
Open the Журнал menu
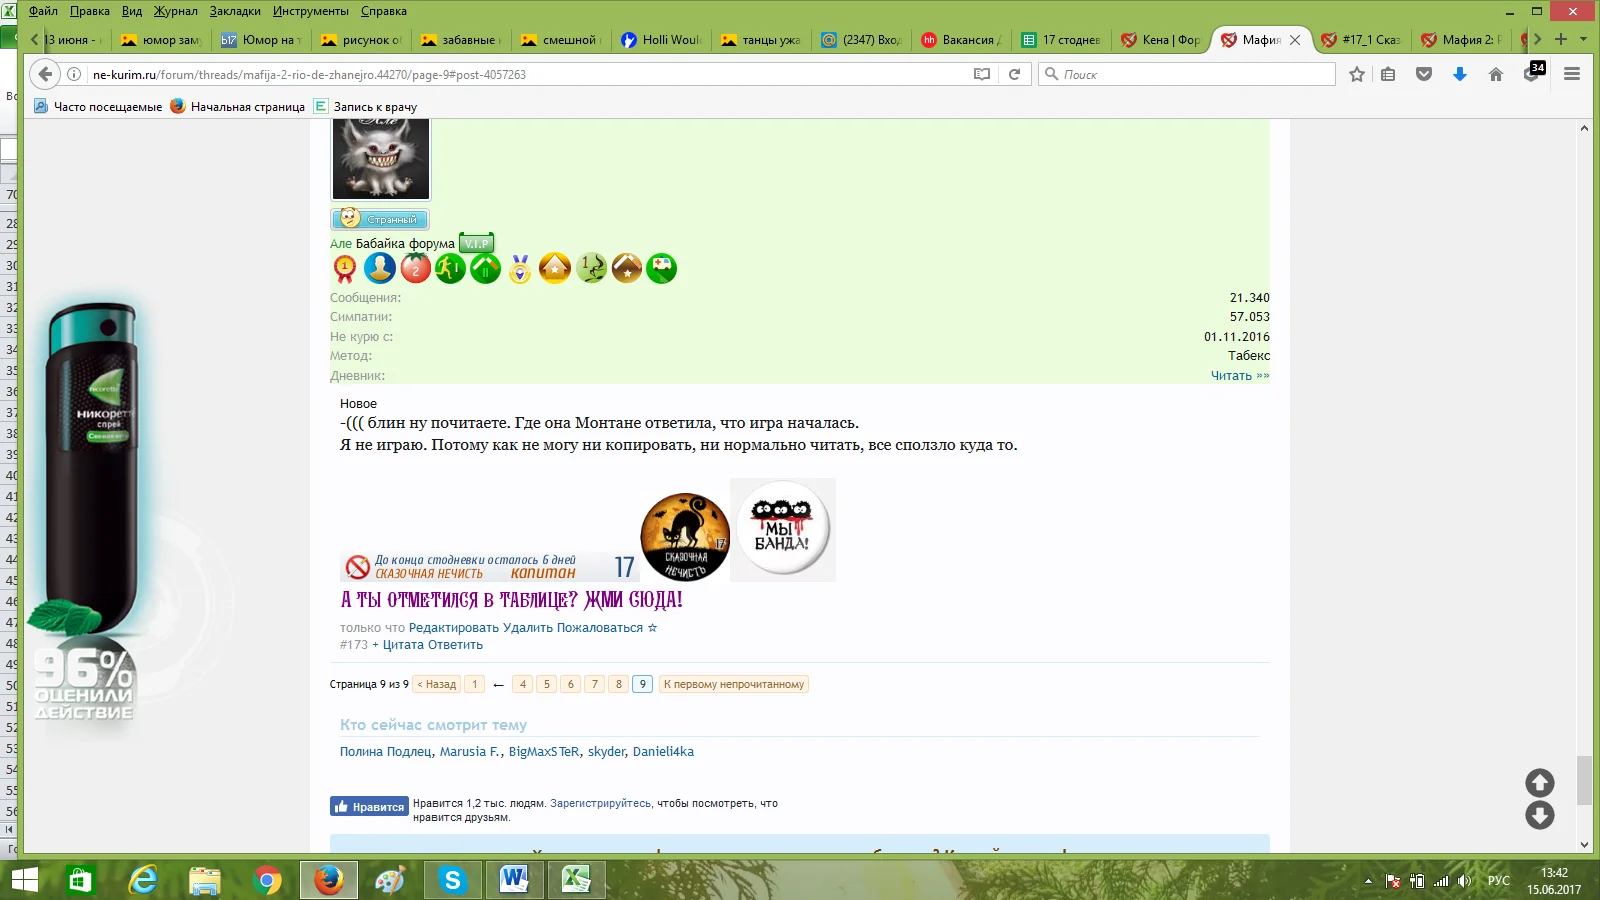click(x=175, y=11)
